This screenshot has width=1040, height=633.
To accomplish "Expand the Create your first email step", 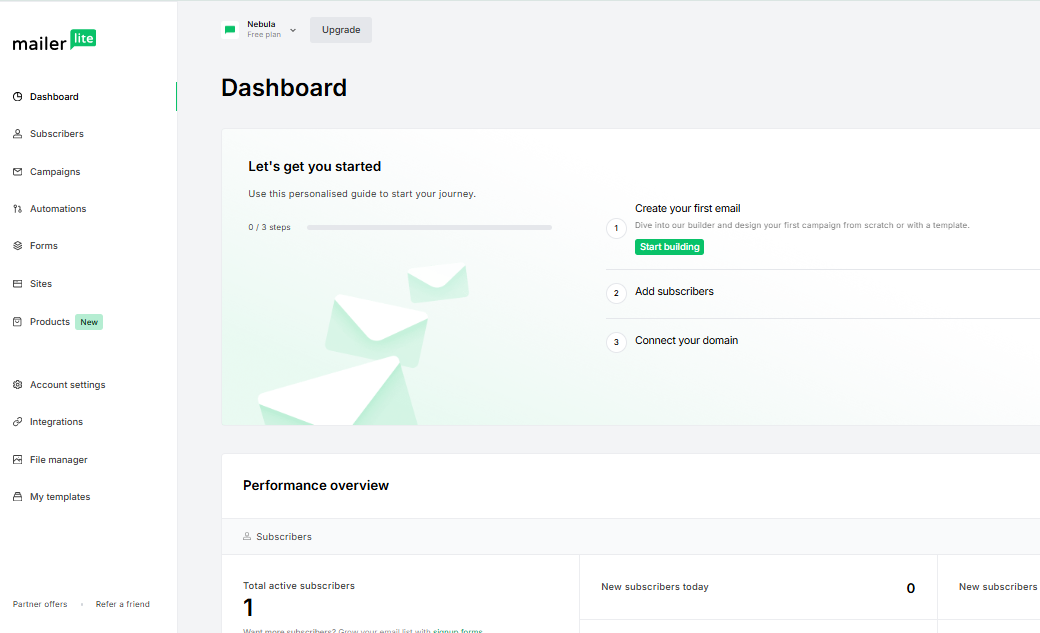I will pyautogui.click(x=687, y=209).
